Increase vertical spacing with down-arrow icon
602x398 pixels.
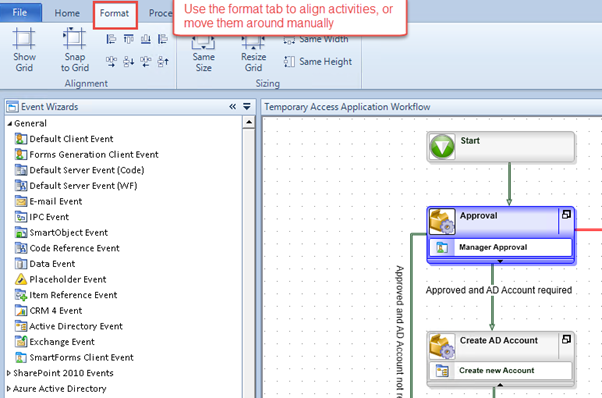point(129,61)
